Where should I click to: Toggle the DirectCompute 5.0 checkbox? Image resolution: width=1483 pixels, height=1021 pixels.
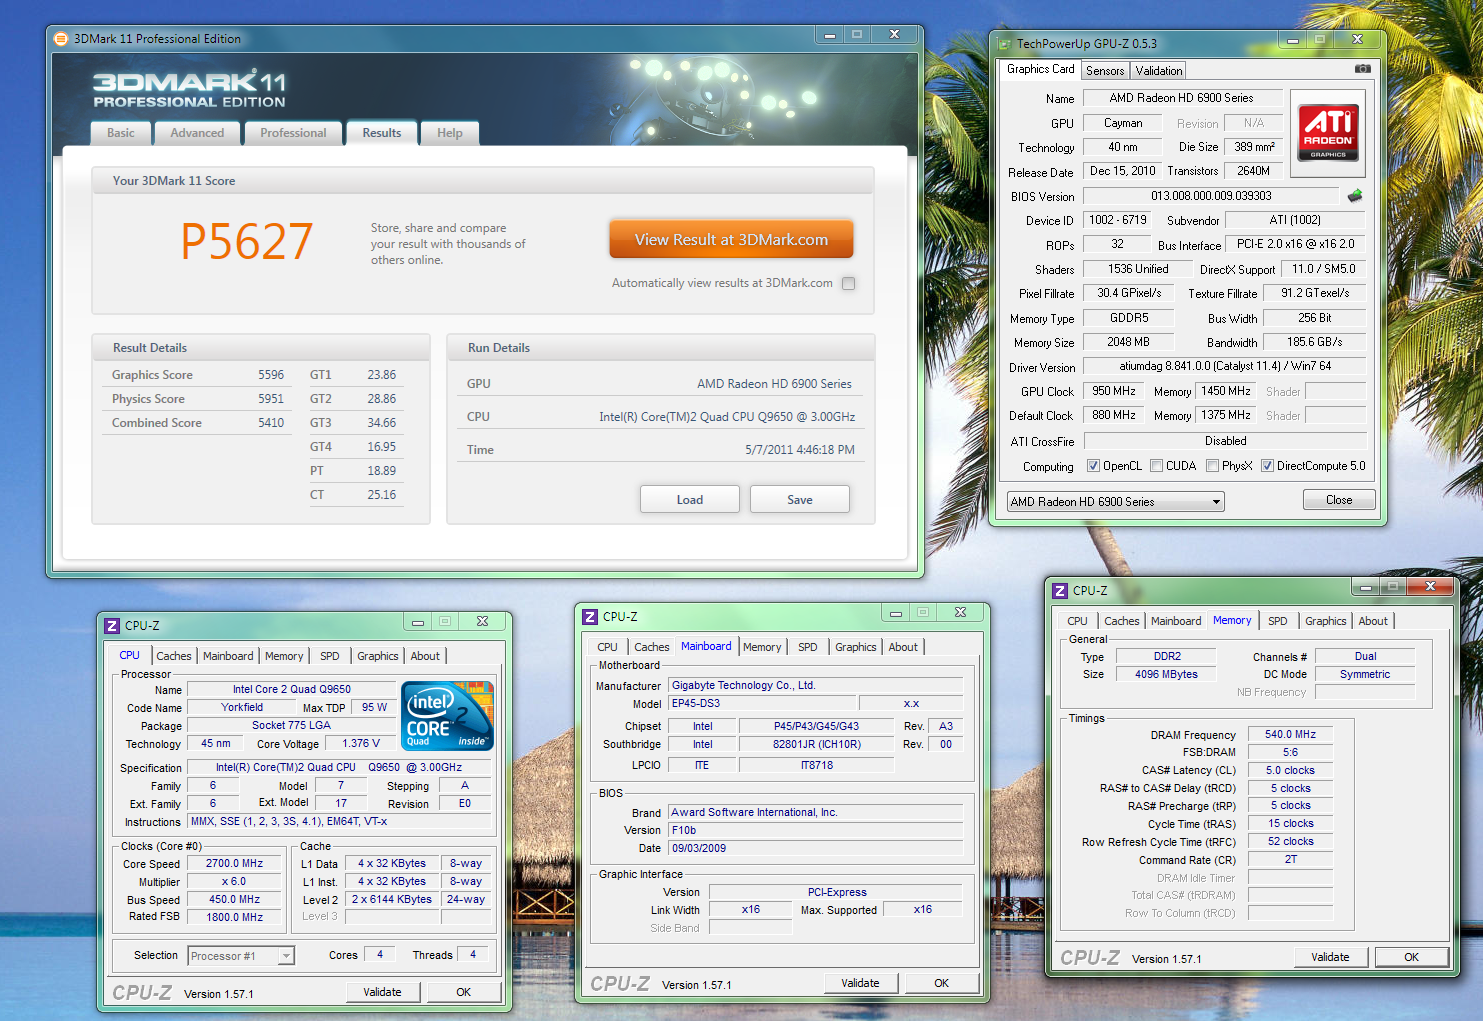(1267, 465)
